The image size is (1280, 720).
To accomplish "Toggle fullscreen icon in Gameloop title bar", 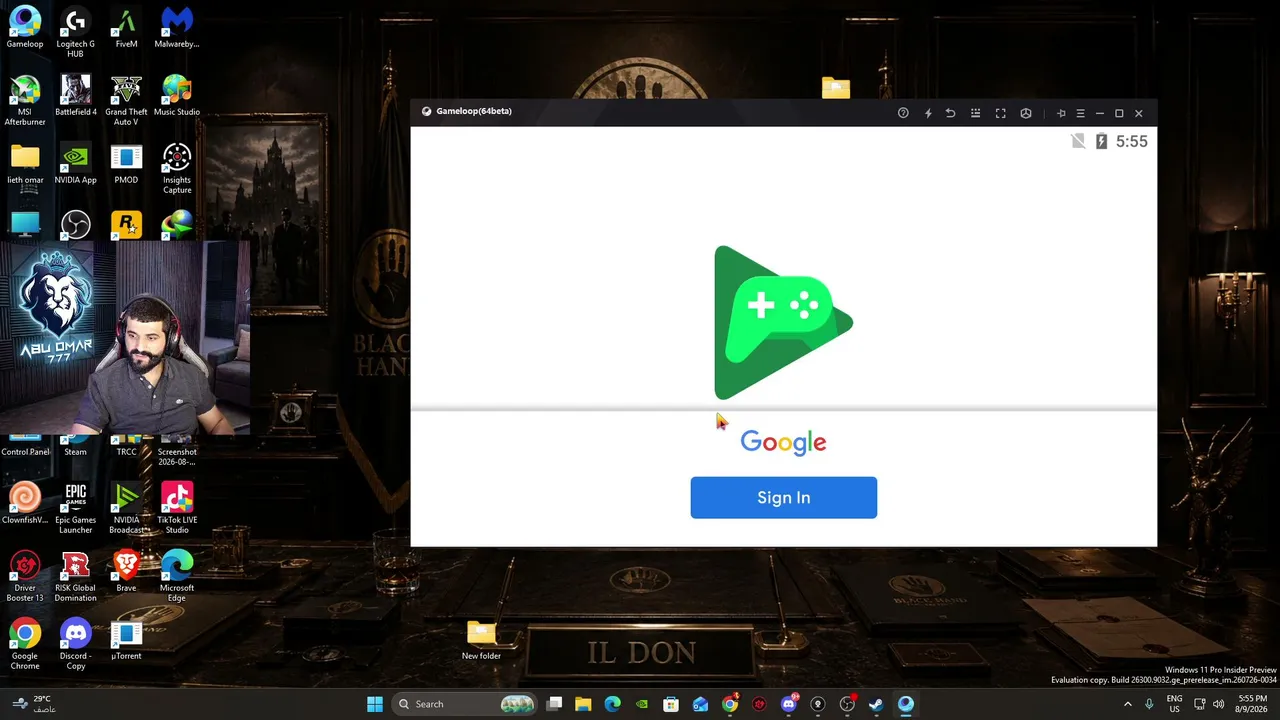I will click(1000, 113).
